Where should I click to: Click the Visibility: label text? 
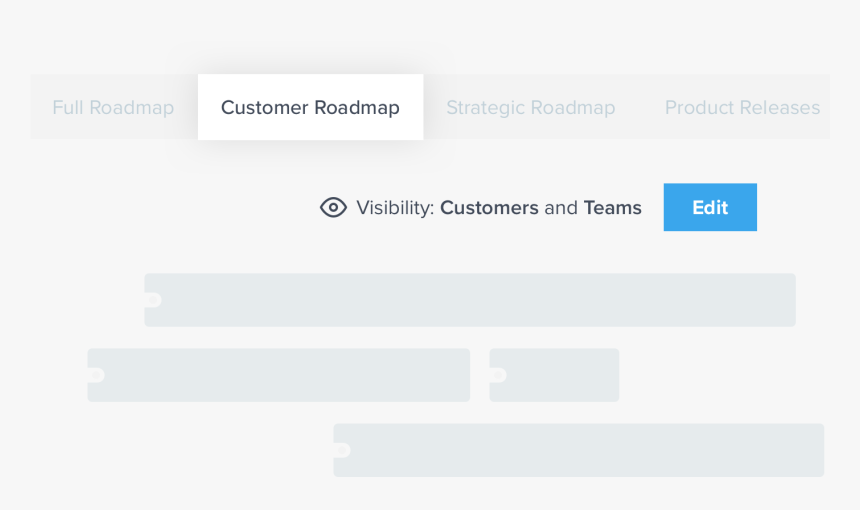pyautogui.click(x=395, y=208)
